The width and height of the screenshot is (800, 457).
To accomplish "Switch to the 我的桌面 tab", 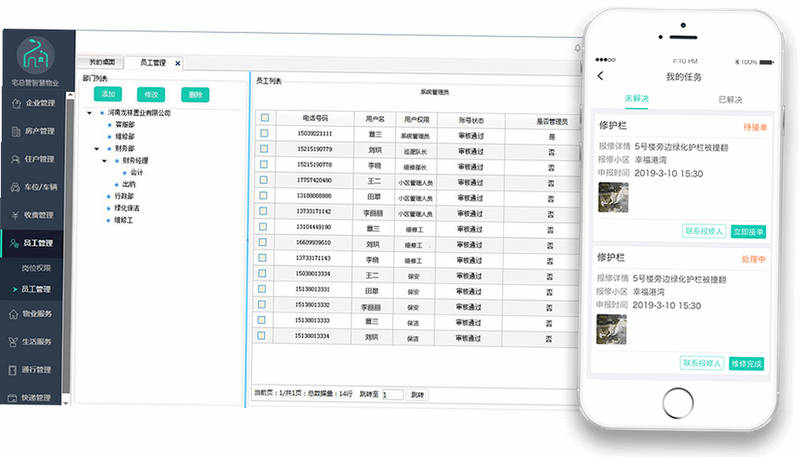I will point(102,62).
